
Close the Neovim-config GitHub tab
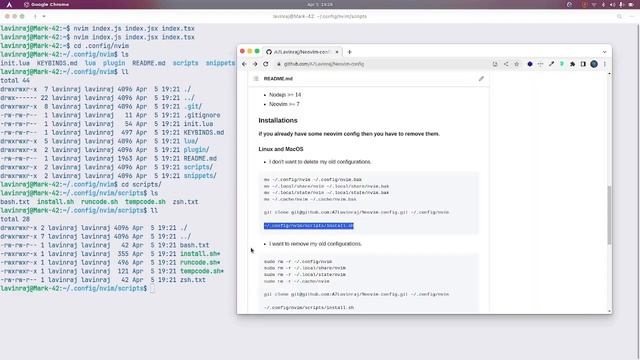[x=337, y=52]
